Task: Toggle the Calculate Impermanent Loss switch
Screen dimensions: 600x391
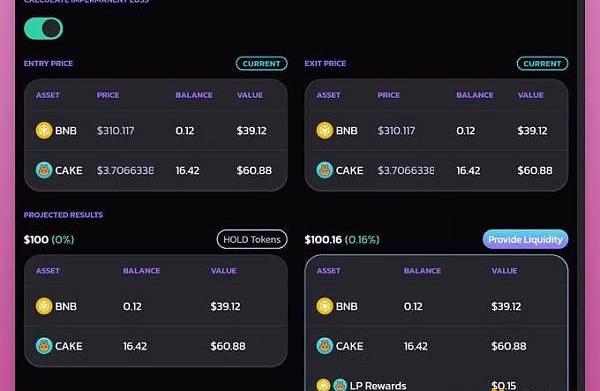Action: pyautogui.click(x=43, y=29)
